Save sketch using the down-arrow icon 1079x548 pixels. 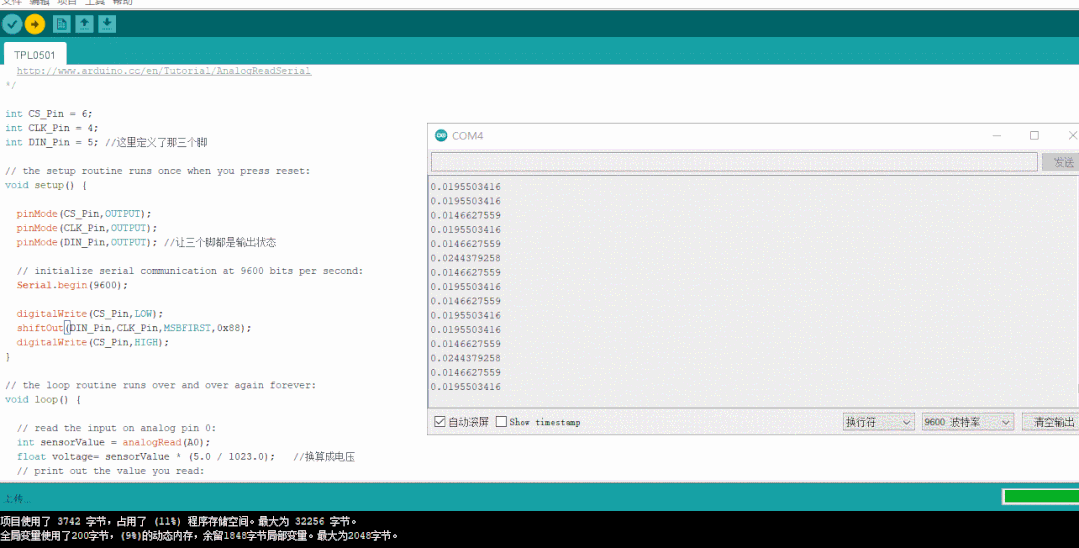pos(107,24)
